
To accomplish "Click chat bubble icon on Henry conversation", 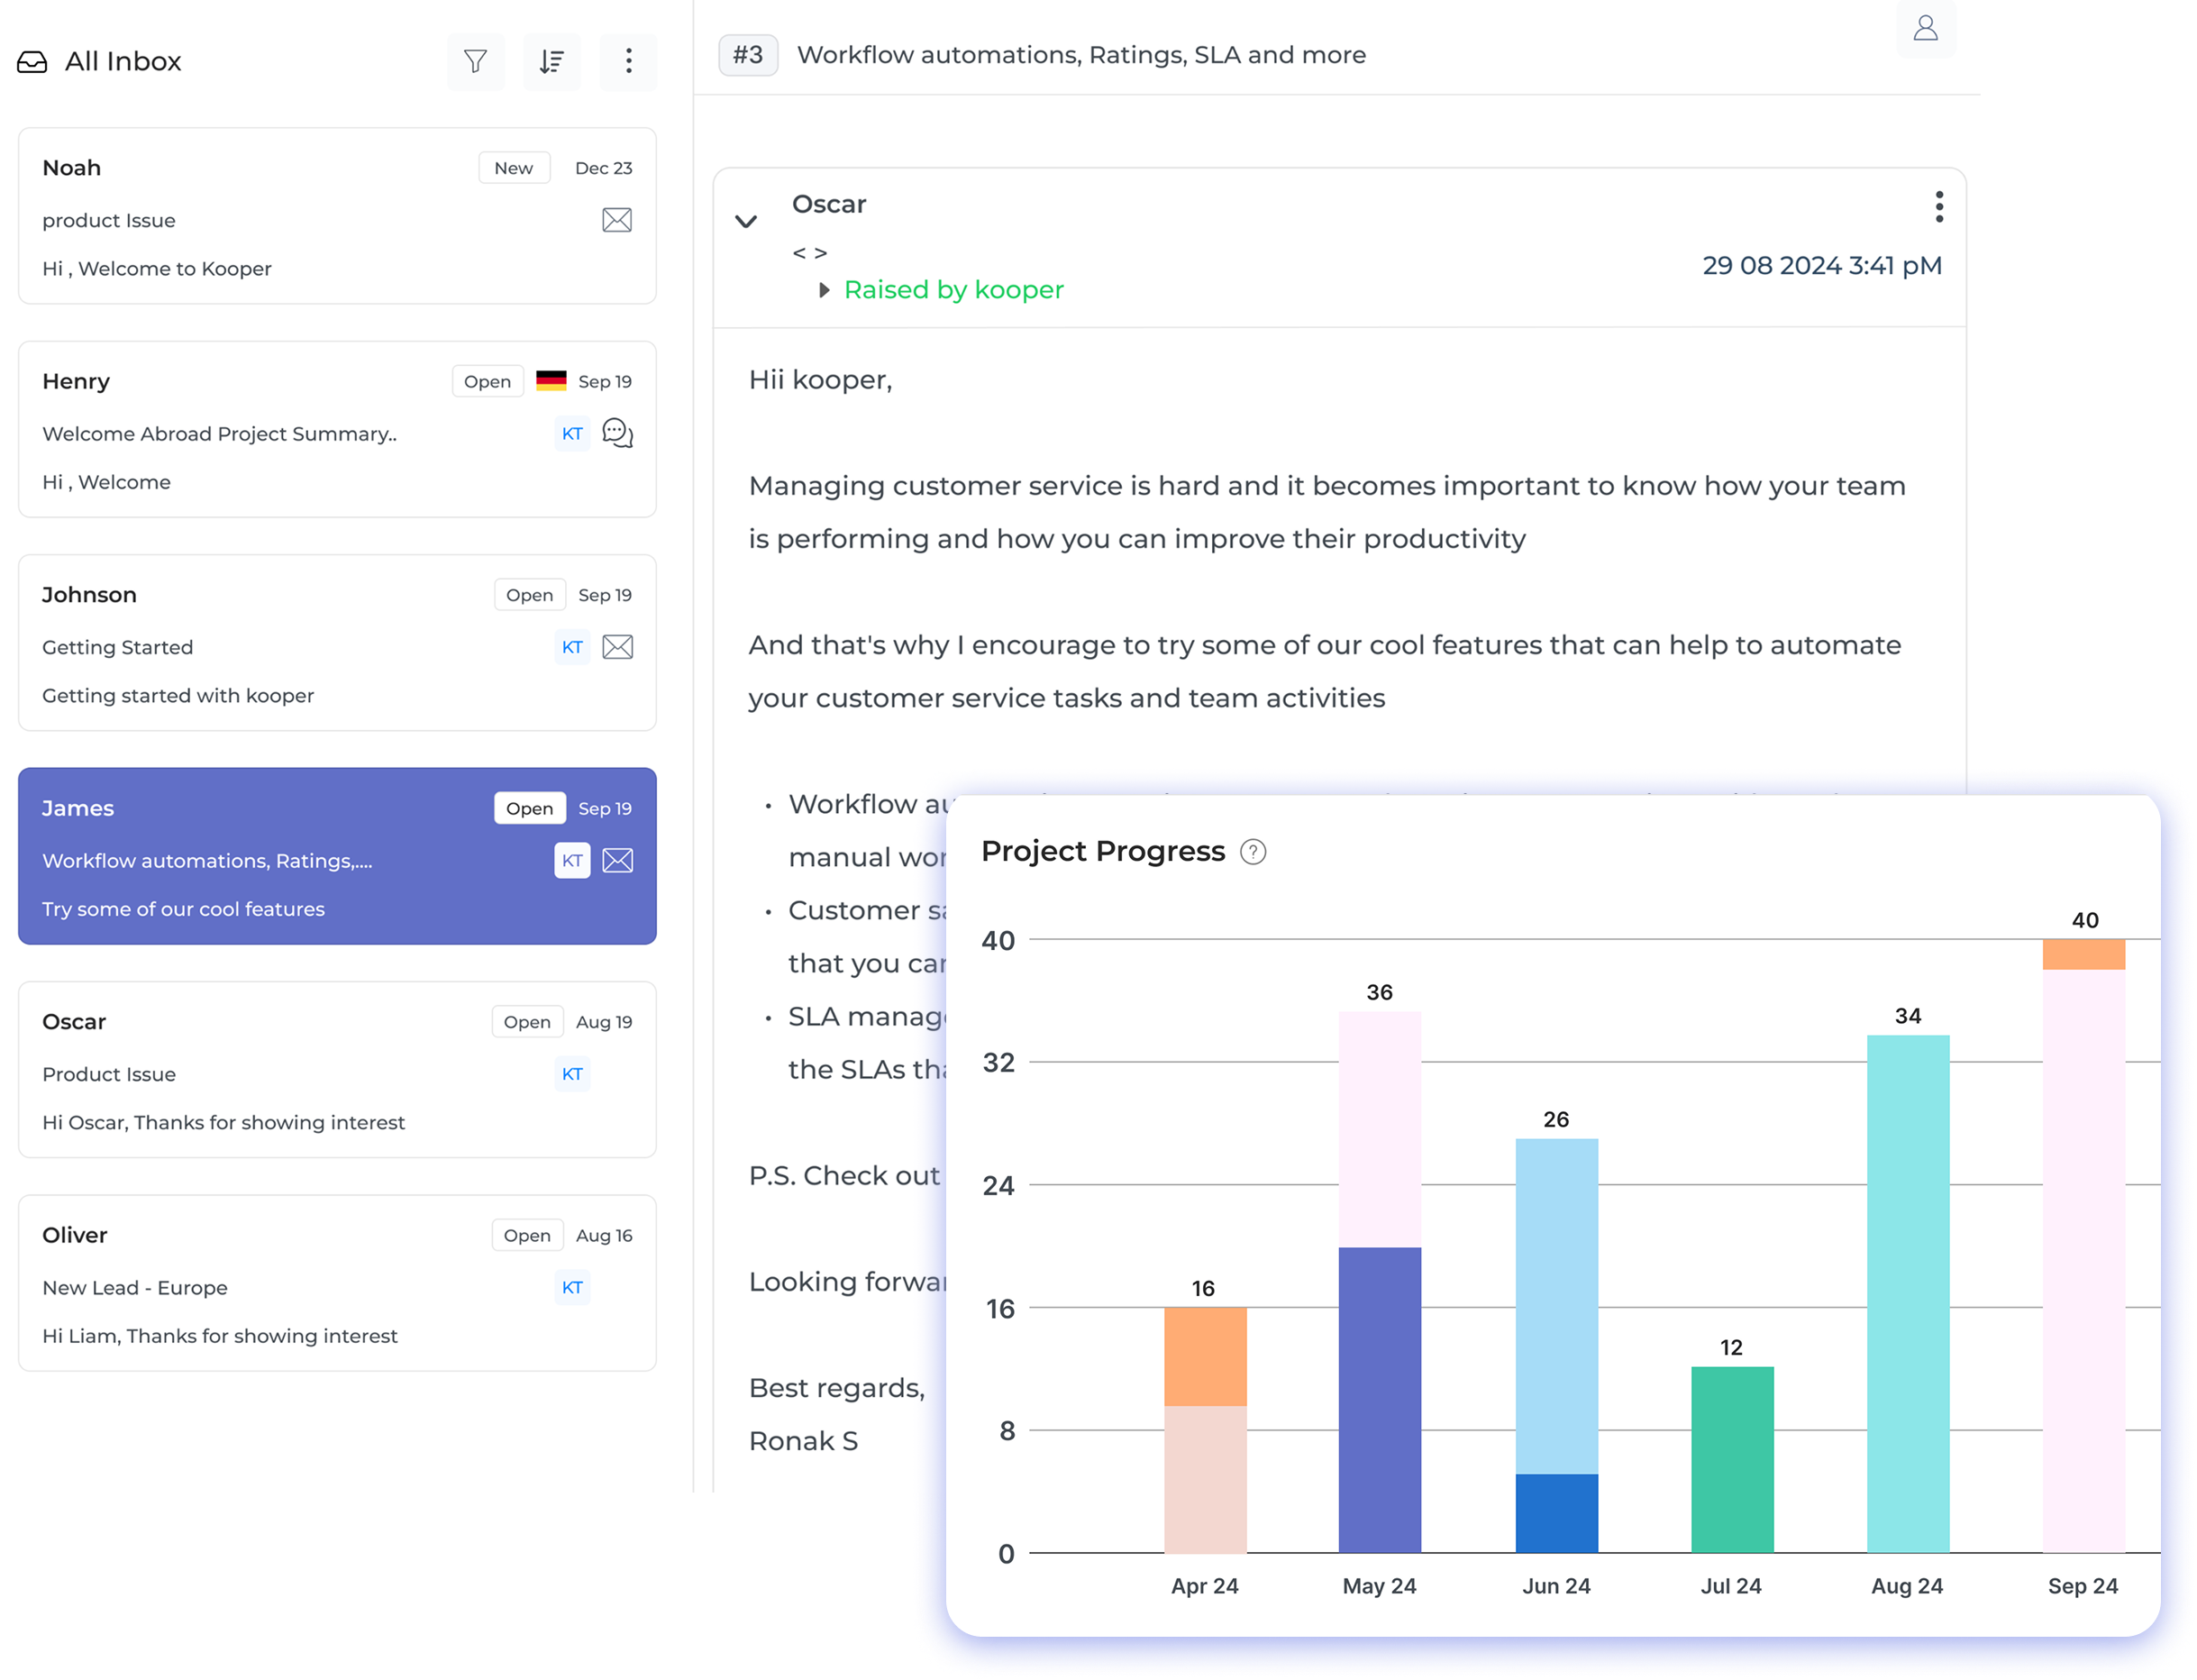I will [x=617, y=433].
